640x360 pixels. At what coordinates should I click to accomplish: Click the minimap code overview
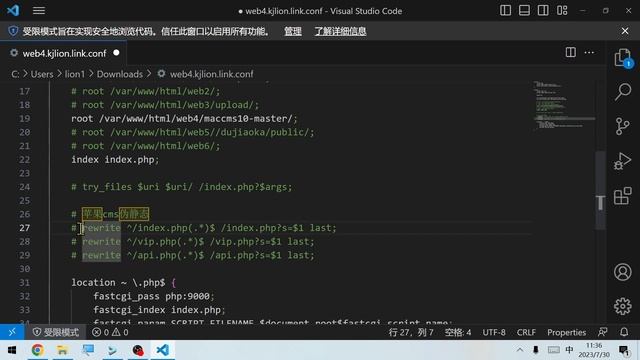point(563,105)
